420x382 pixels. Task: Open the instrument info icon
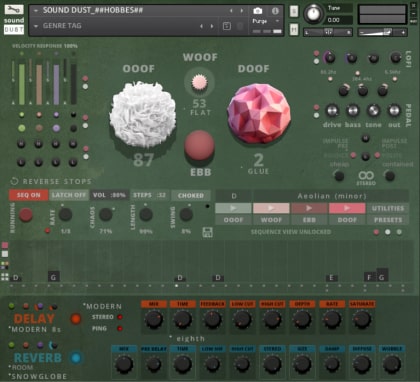[x=275, y=11]
